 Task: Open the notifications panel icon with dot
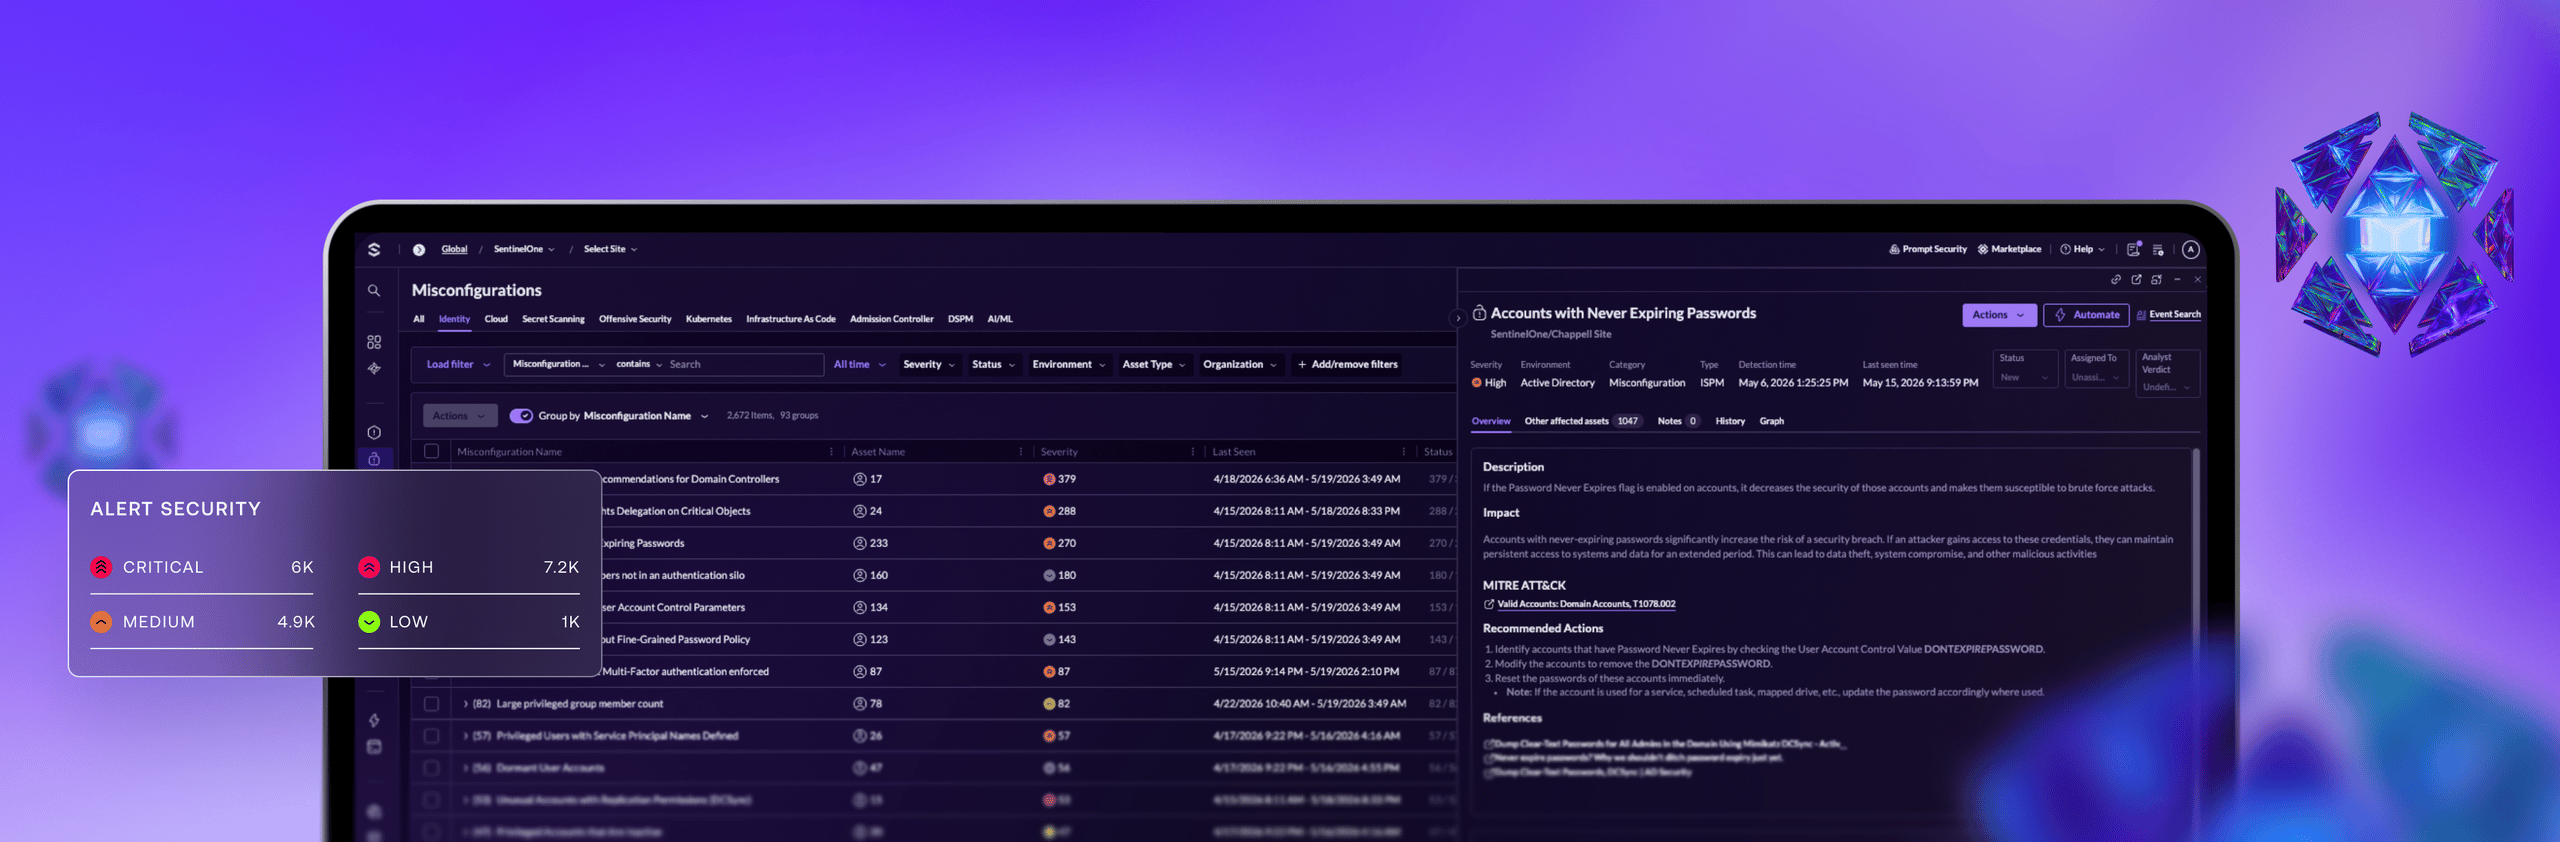pyautogui.click(x=2133, y=248)
